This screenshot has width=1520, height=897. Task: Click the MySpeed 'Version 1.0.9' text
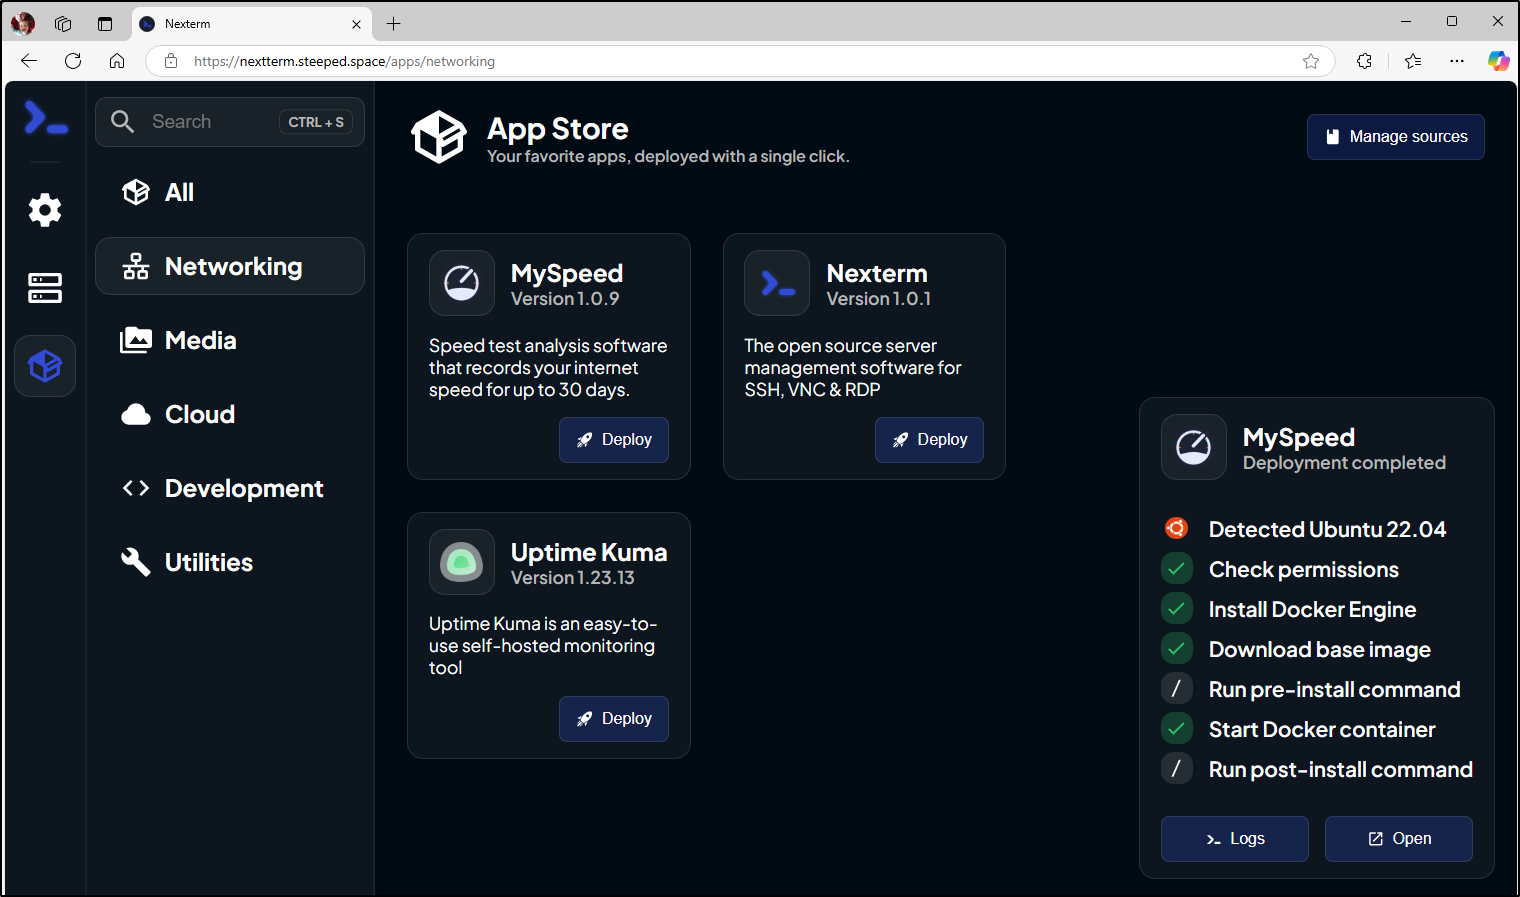pyautogui.click(x=565, y=299)
